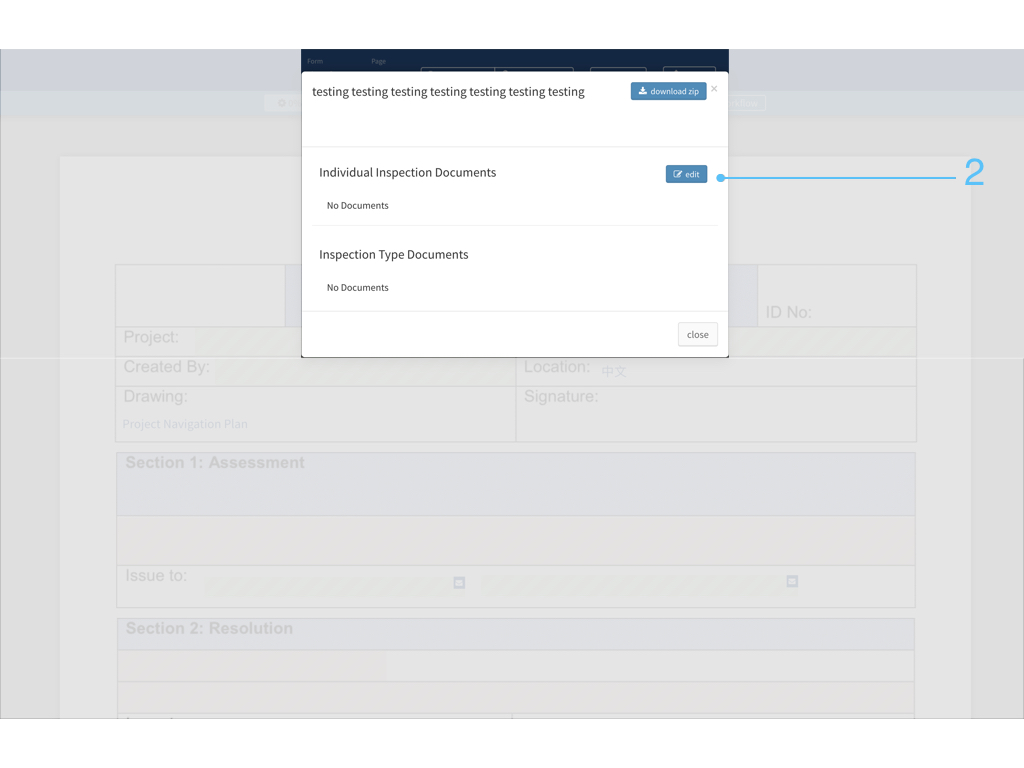
Task: Close the dialog with the X icon
Action: point(714,89)
